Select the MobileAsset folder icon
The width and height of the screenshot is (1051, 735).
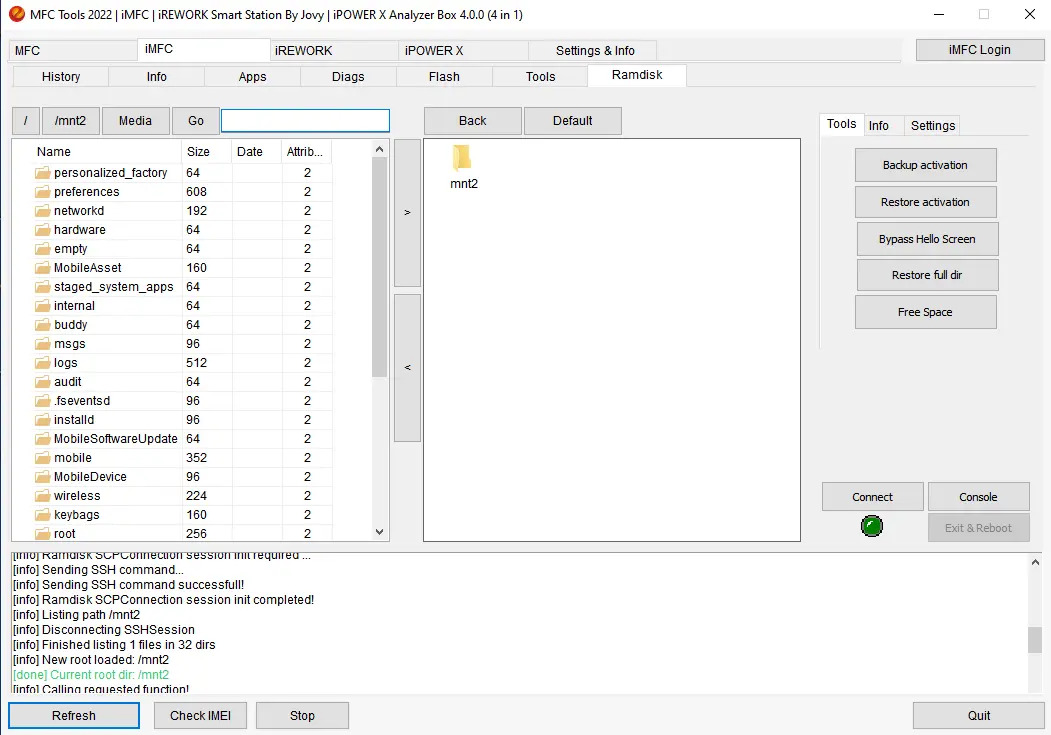point(43,268)
